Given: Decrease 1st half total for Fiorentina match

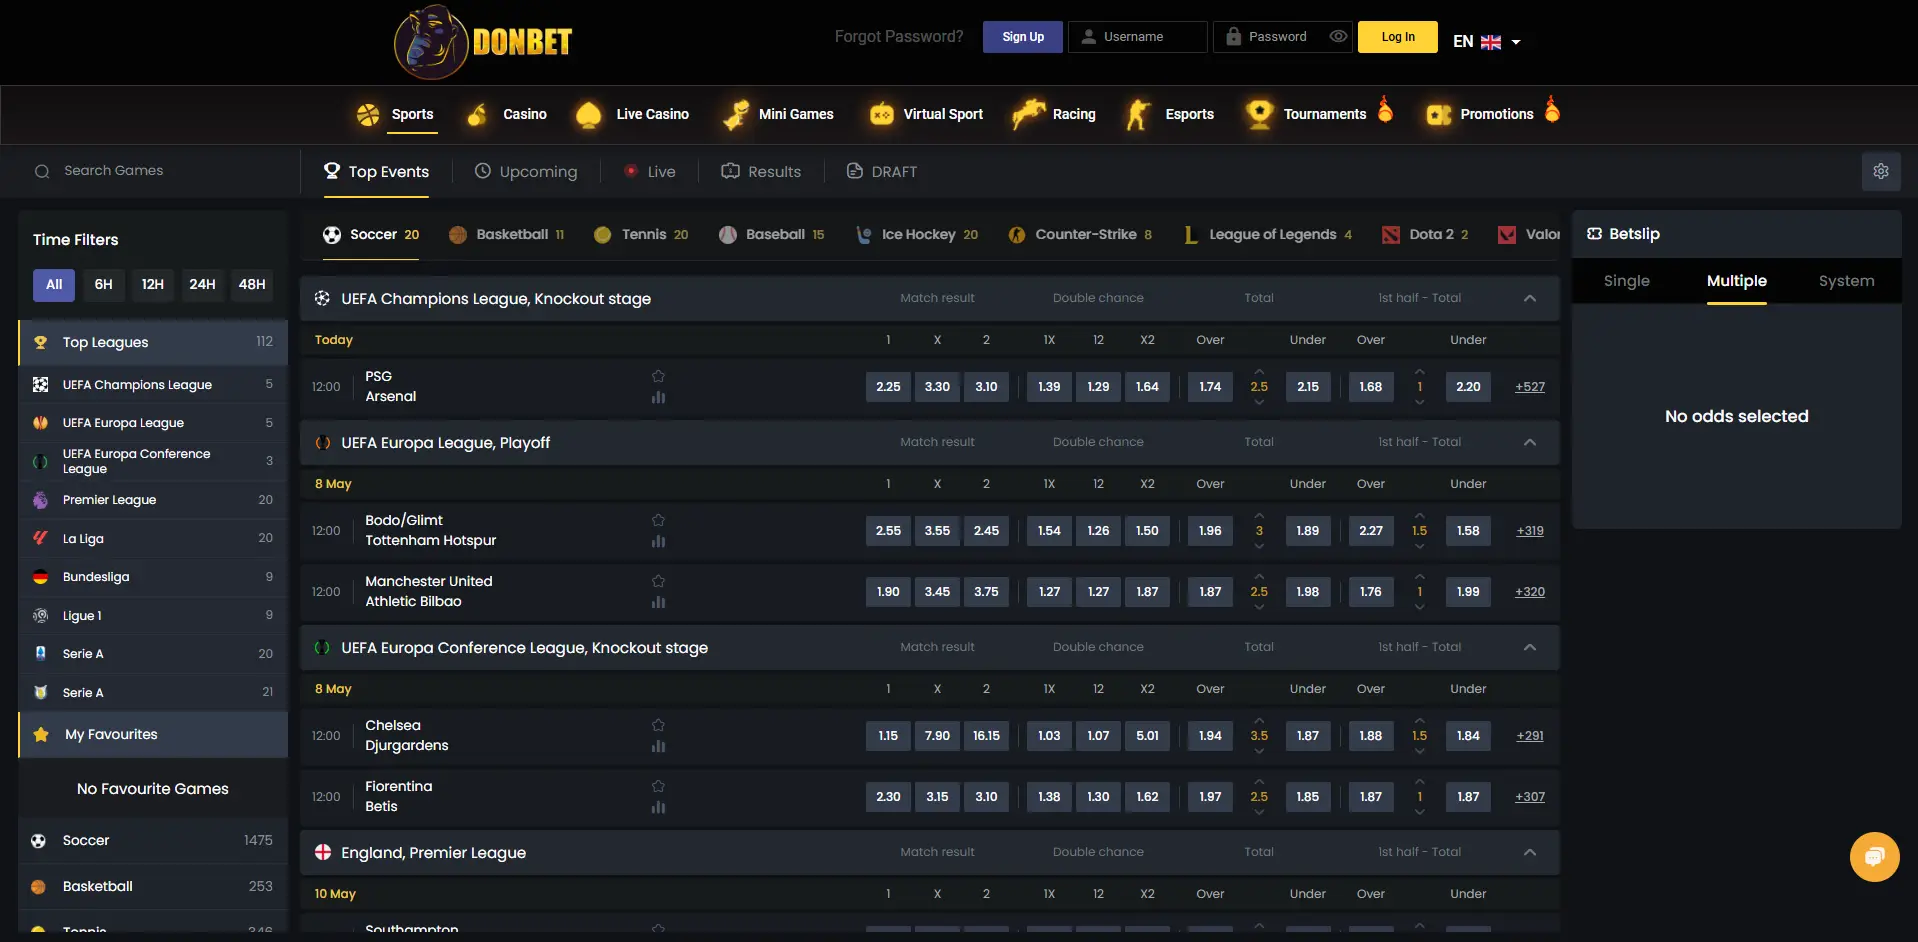Looking at the screenshot, I should click(1419, 813).
